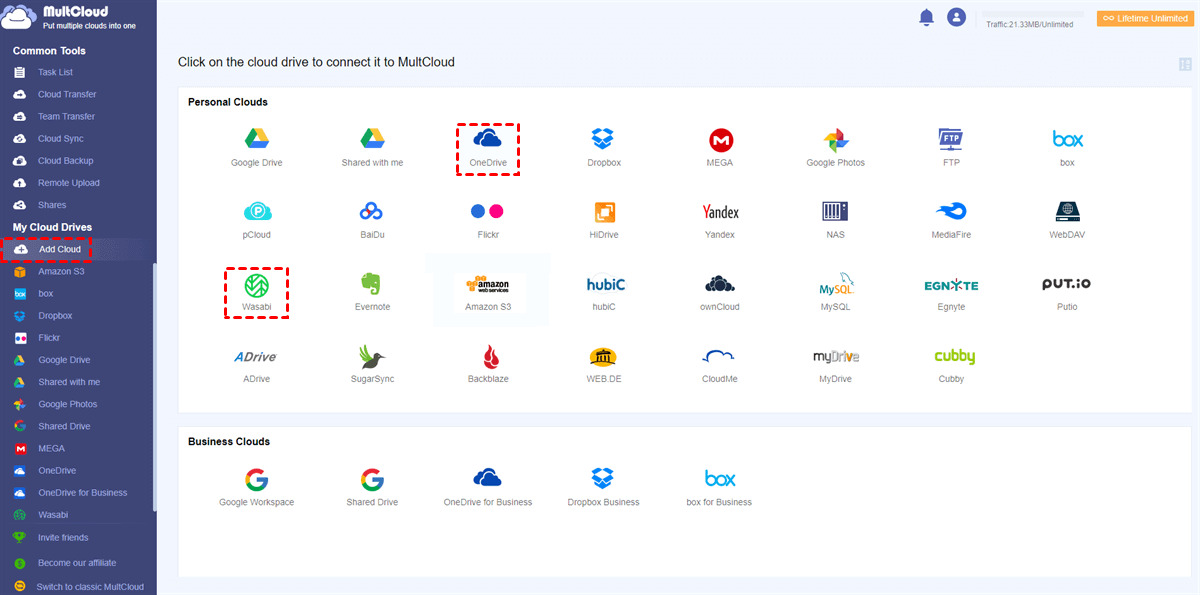Select the HiDrive cloud icon
The height and width of the screenshot is (595, 1200).
tap(604, 219)
